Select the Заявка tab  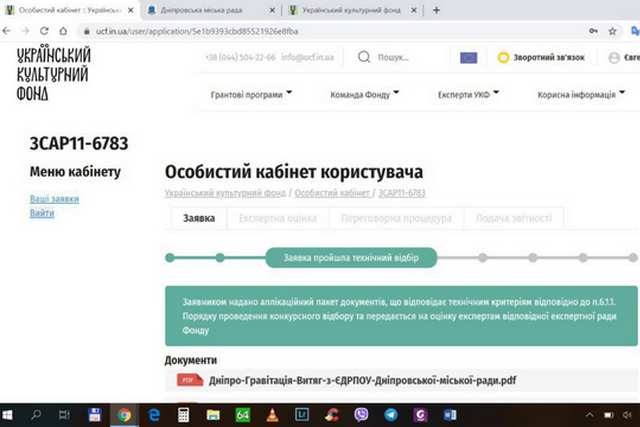(x=199, y=218)
